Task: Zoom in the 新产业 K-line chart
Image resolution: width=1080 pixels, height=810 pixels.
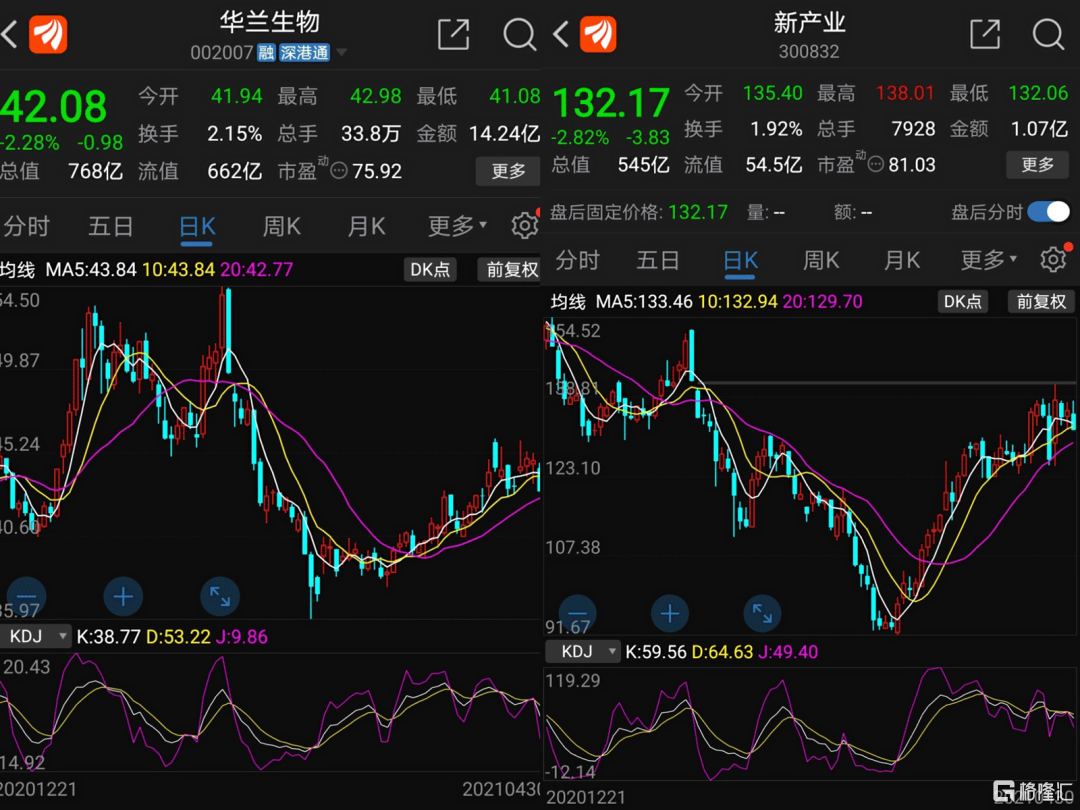Action: pyautogui.click(x=669, y=613)
